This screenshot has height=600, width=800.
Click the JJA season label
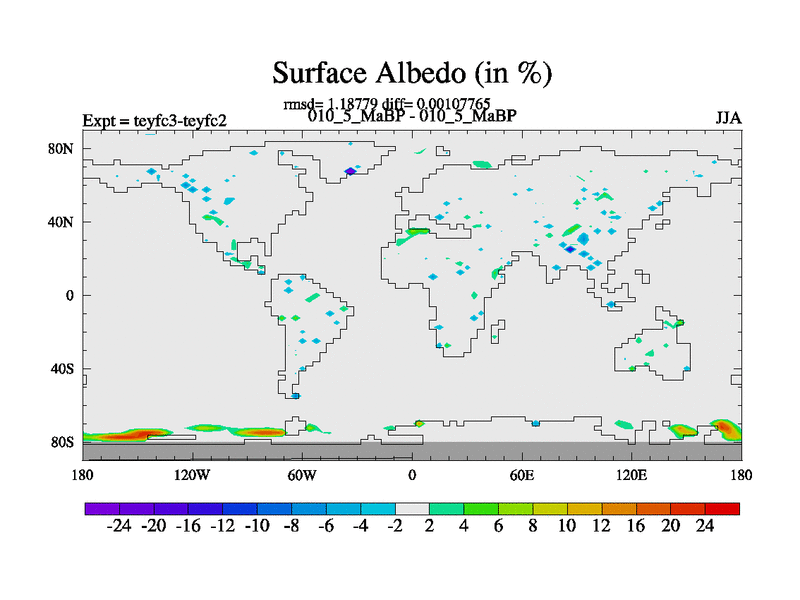tap(728, 118)
